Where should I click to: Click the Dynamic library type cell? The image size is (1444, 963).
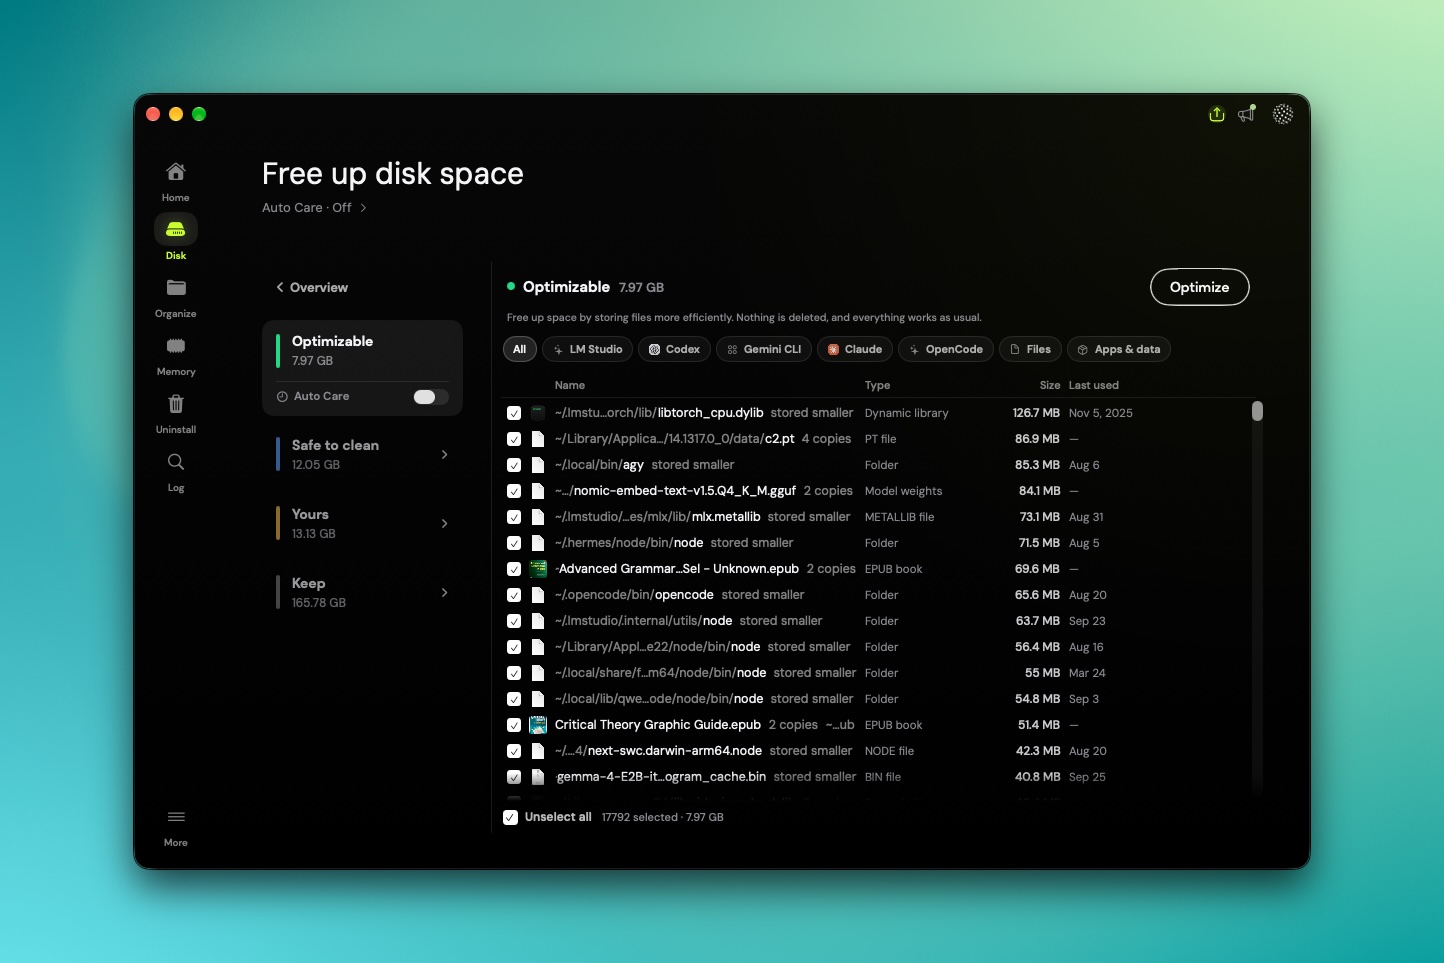(x=907, y=413)
